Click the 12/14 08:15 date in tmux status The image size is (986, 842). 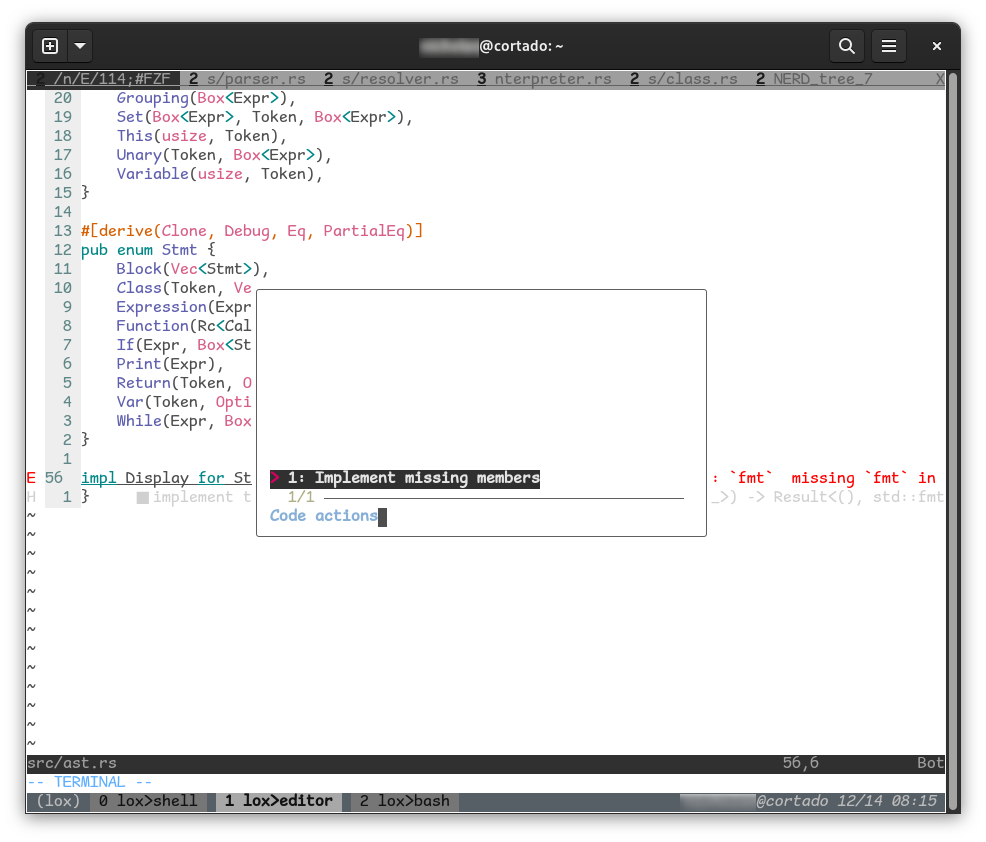(x=887, y=801)
